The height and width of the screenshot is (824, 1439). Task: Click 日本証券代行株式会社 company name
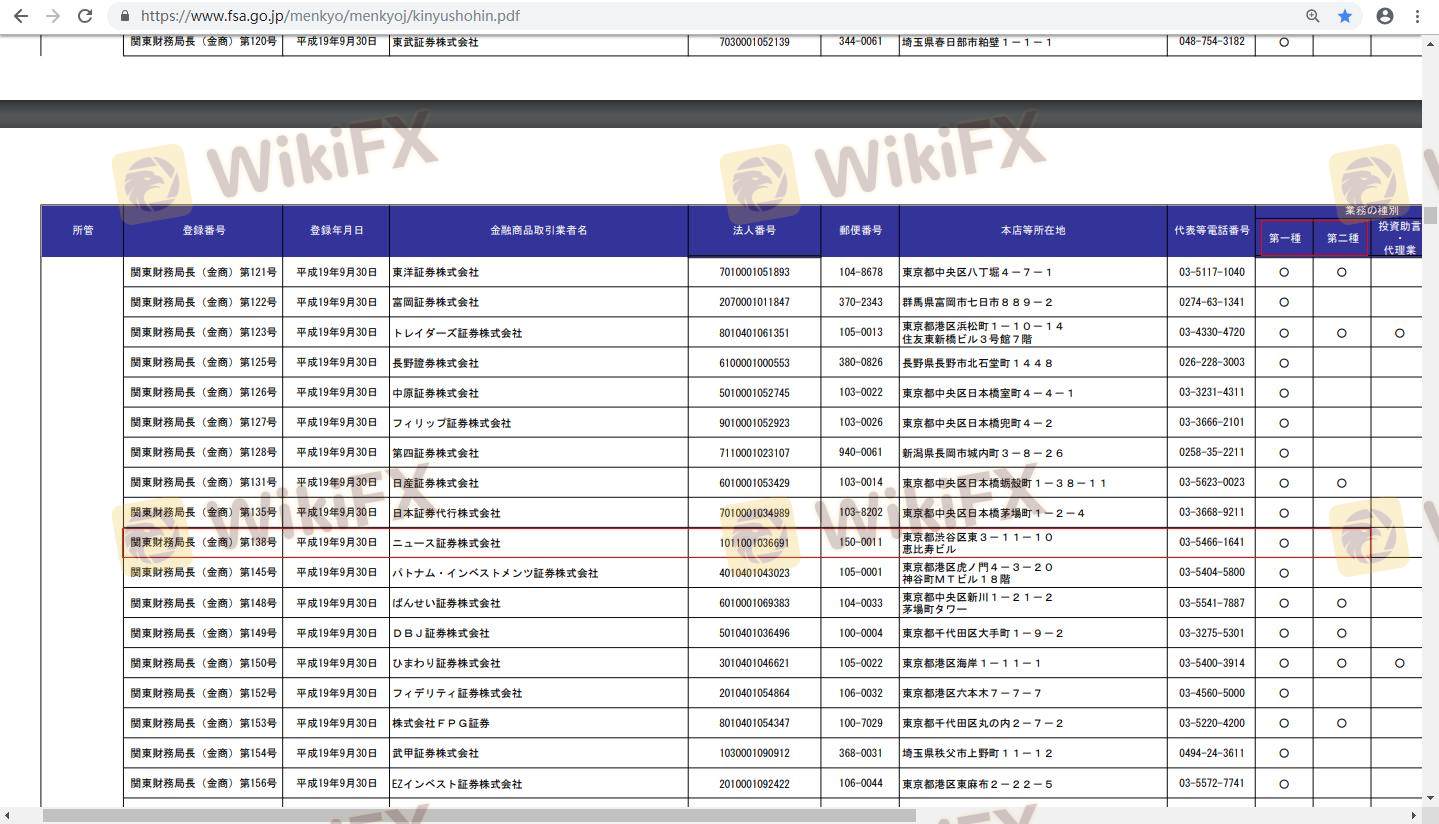pyautogui.click(x=446, y=513)
